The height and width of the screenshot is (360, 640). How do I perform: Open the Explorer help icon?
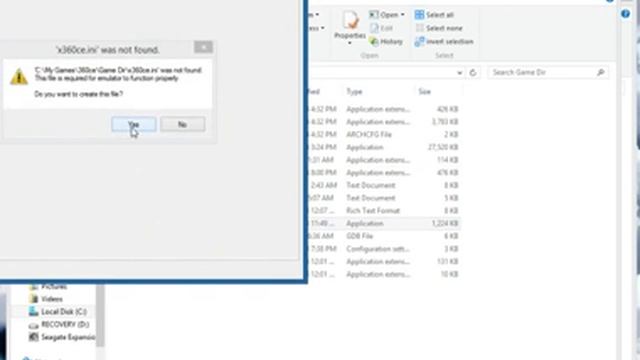pyautogui.click(x=625, y=14)
